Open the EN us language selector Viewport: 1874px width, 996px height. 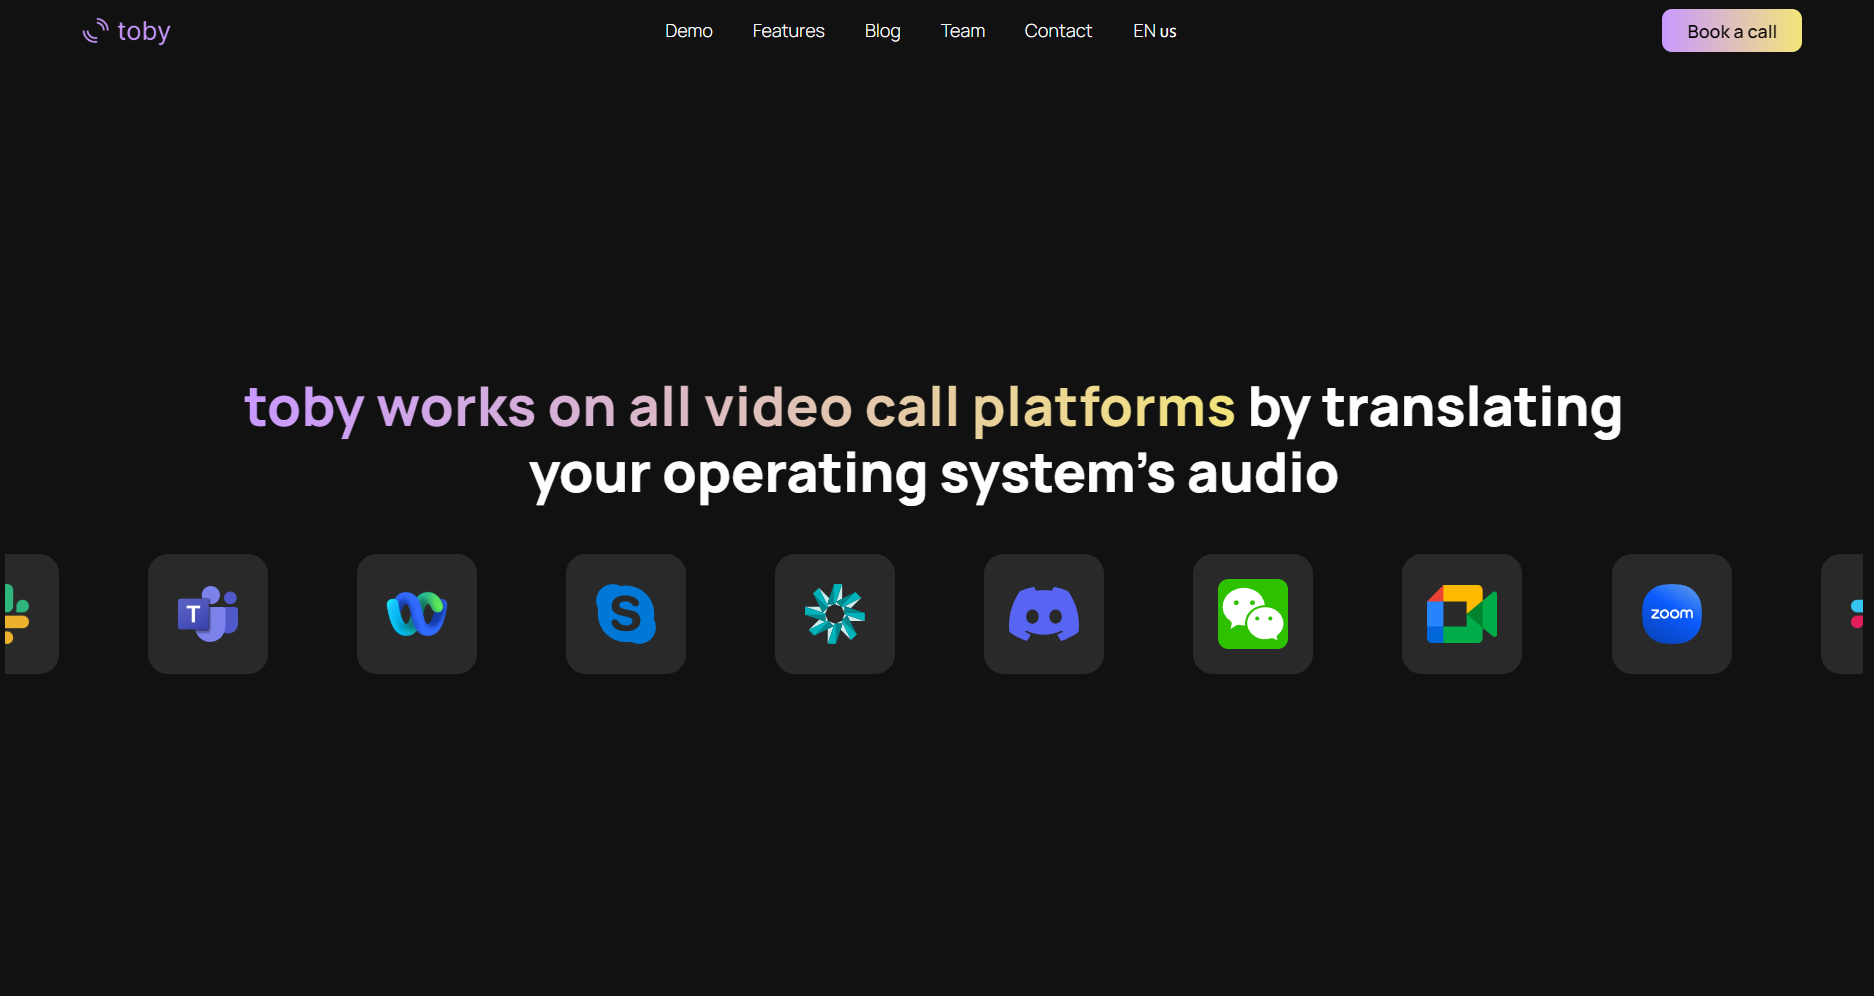1154,31
